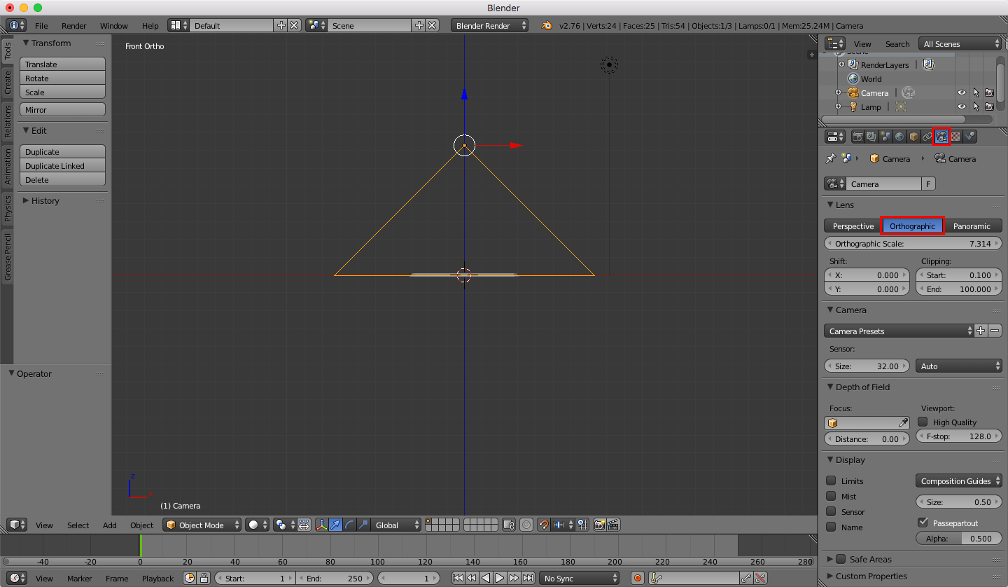This screenshot has height=587, width=1008.
Task: Open the Render menu
Action: pos(73,26)
